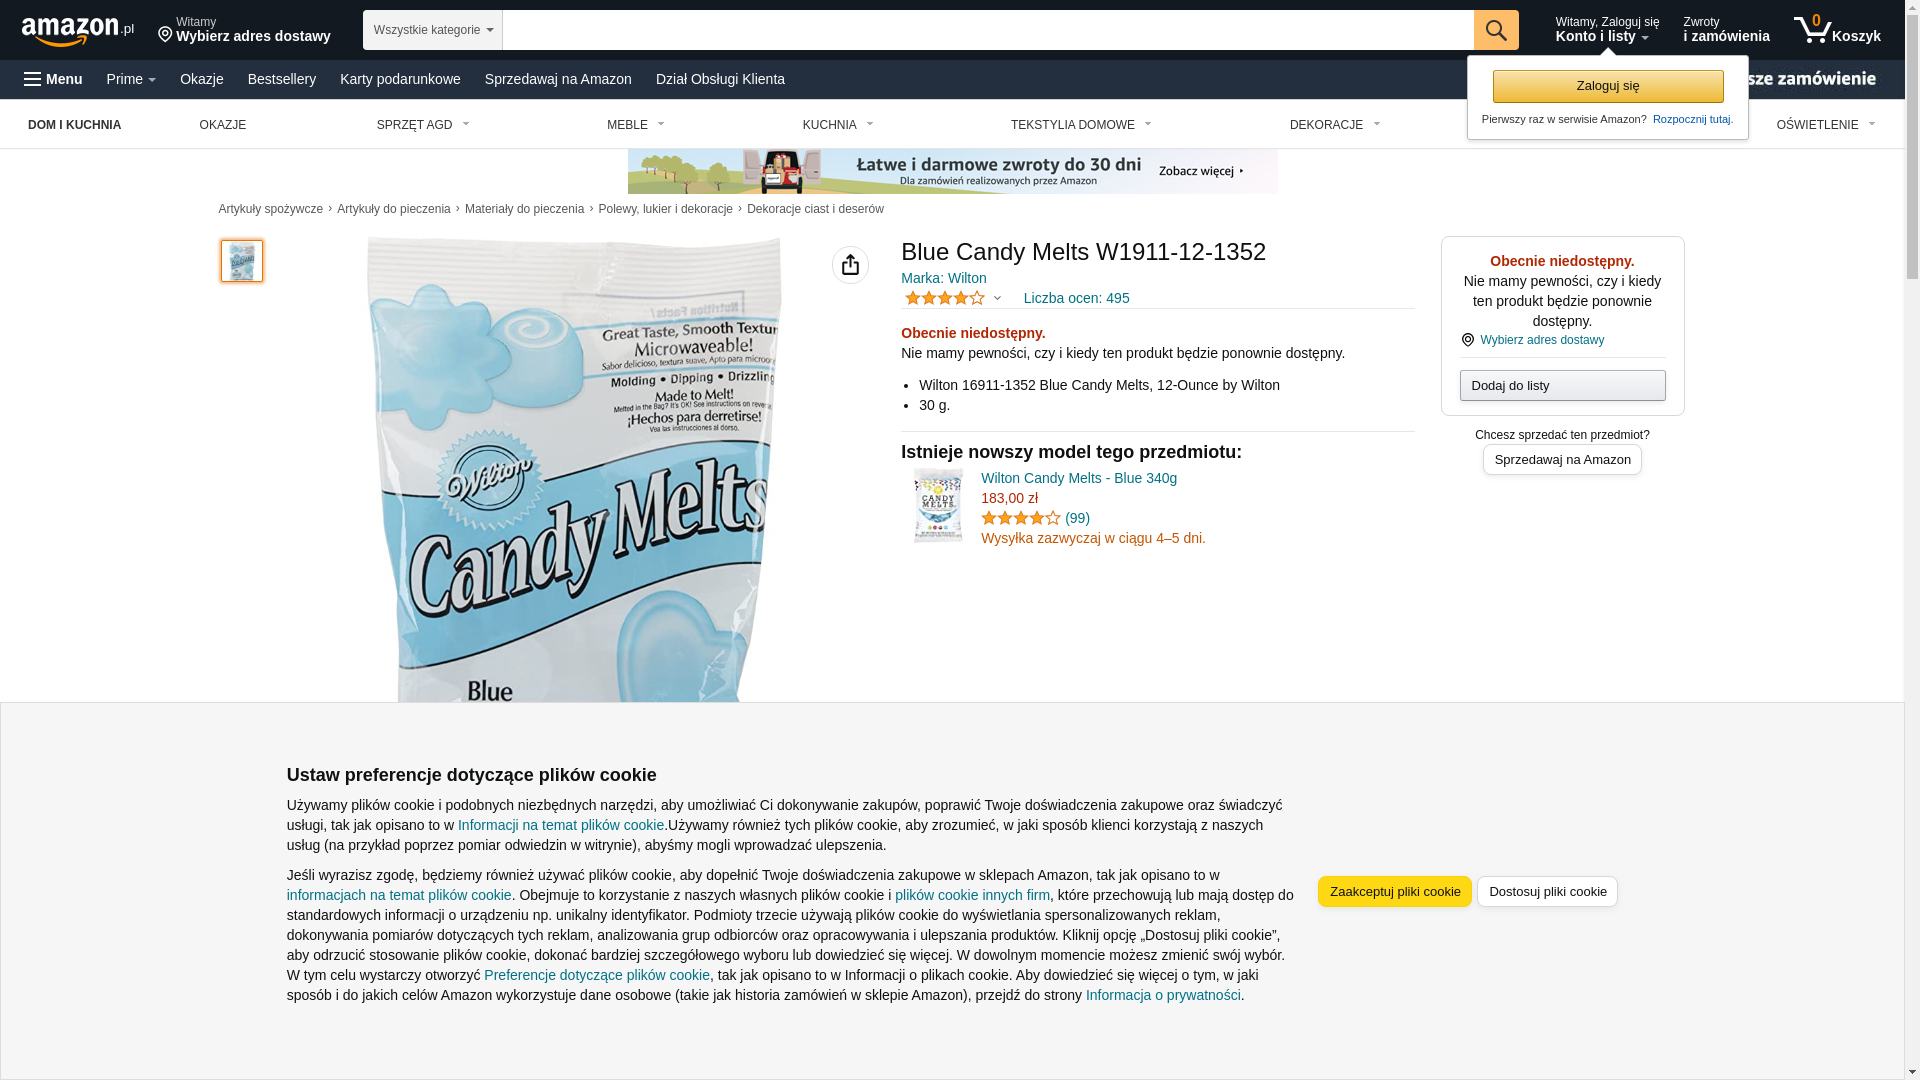
Task: Click the location pin Wybierz adres dostawy
Action: click(x=244, y=30)
